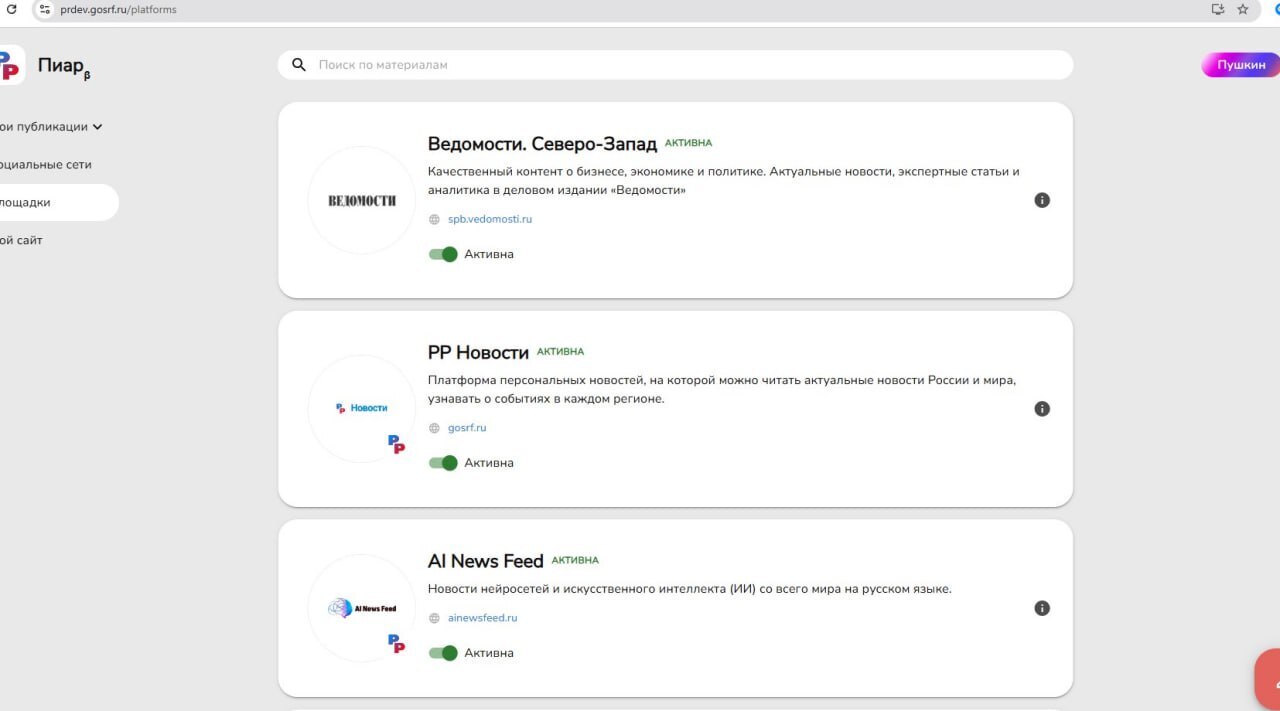
Task: Click АКТИВНА badge next to PP Новости
Action: click(x=560, y=352)
